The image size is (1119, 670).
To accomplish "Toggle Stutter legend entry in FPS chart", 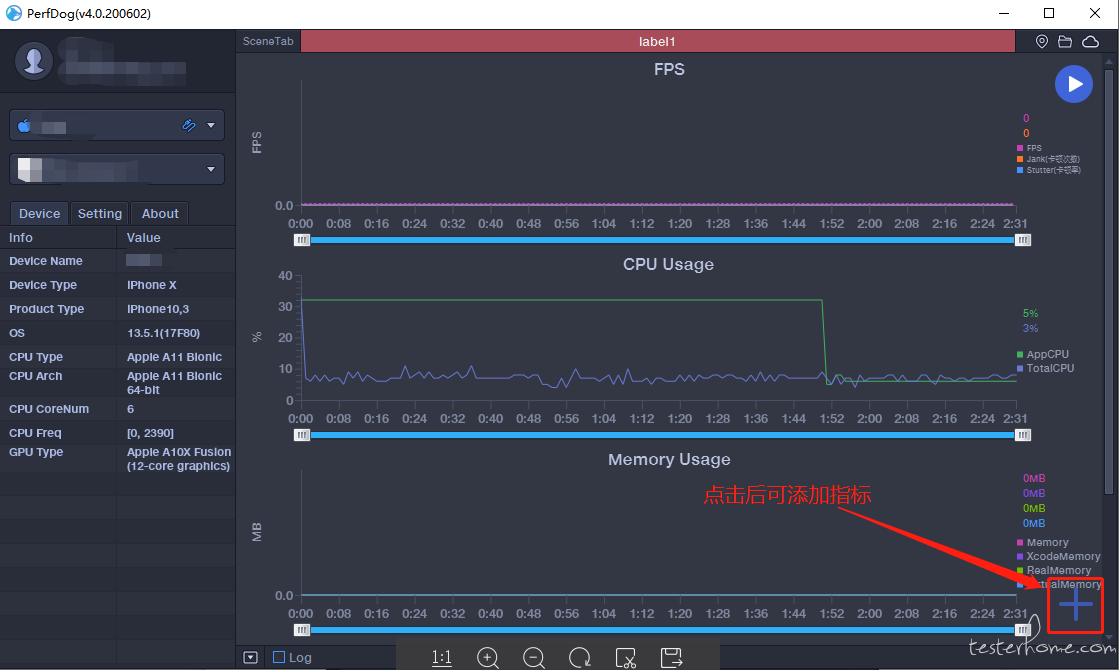I will (x=1048, y=170).
